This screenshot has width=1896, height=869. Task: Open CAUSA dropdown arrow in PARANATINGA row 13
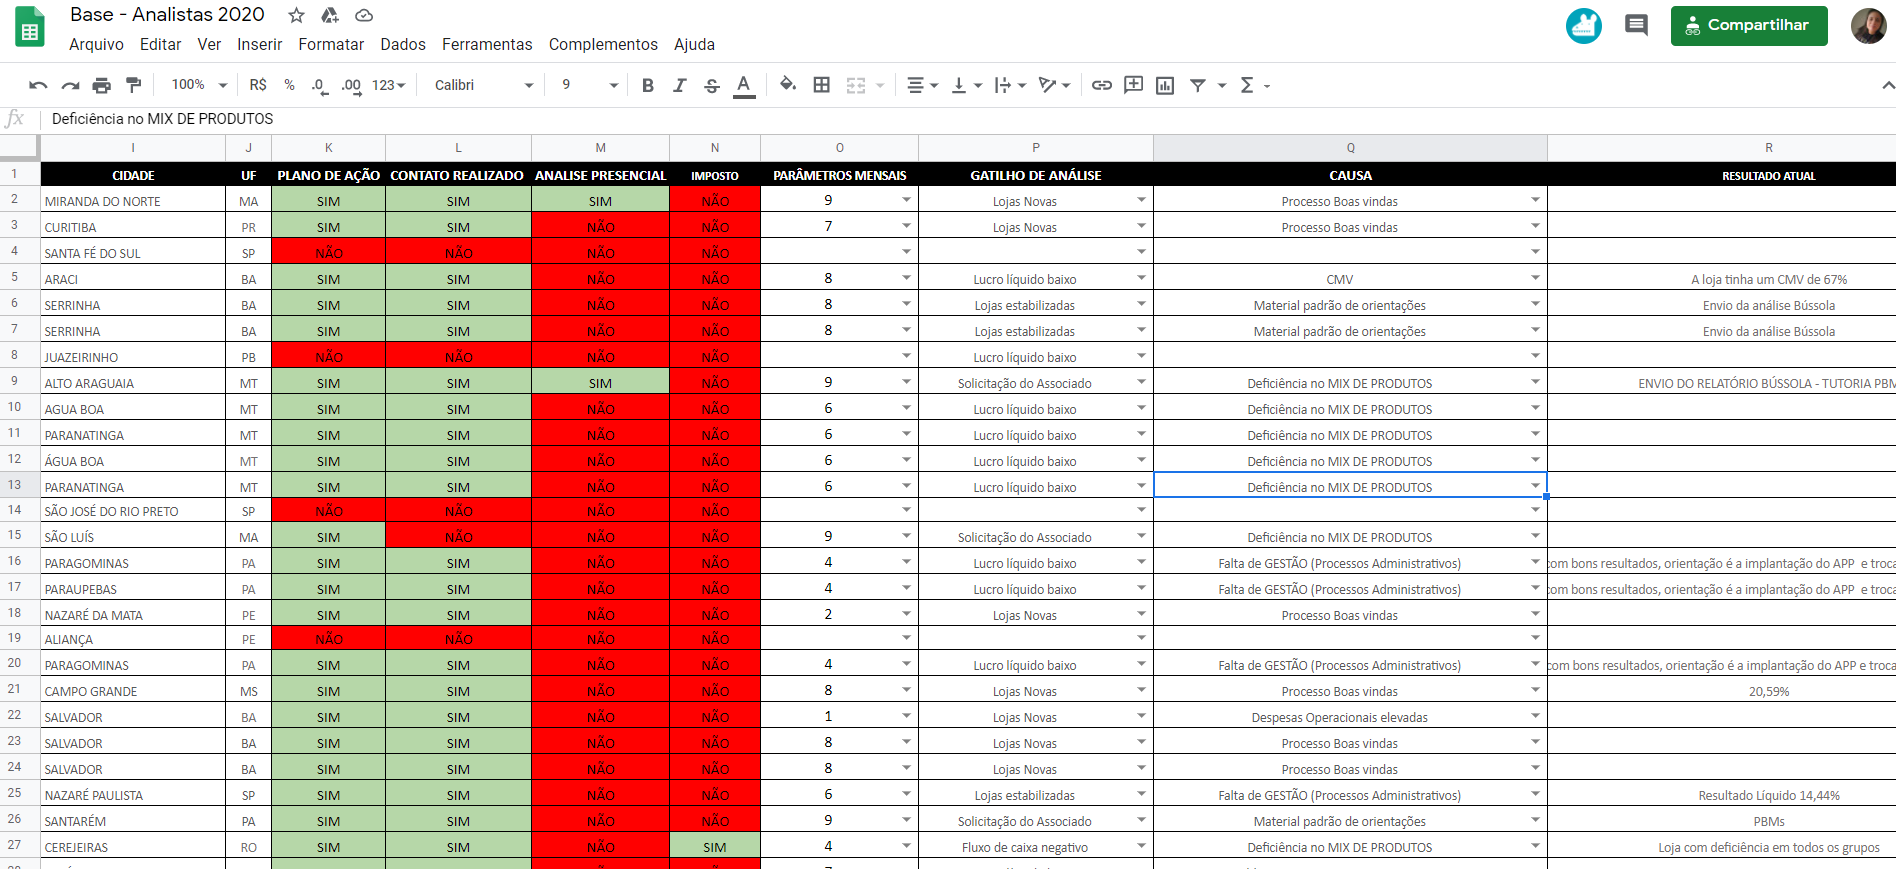pos(1535,486)
